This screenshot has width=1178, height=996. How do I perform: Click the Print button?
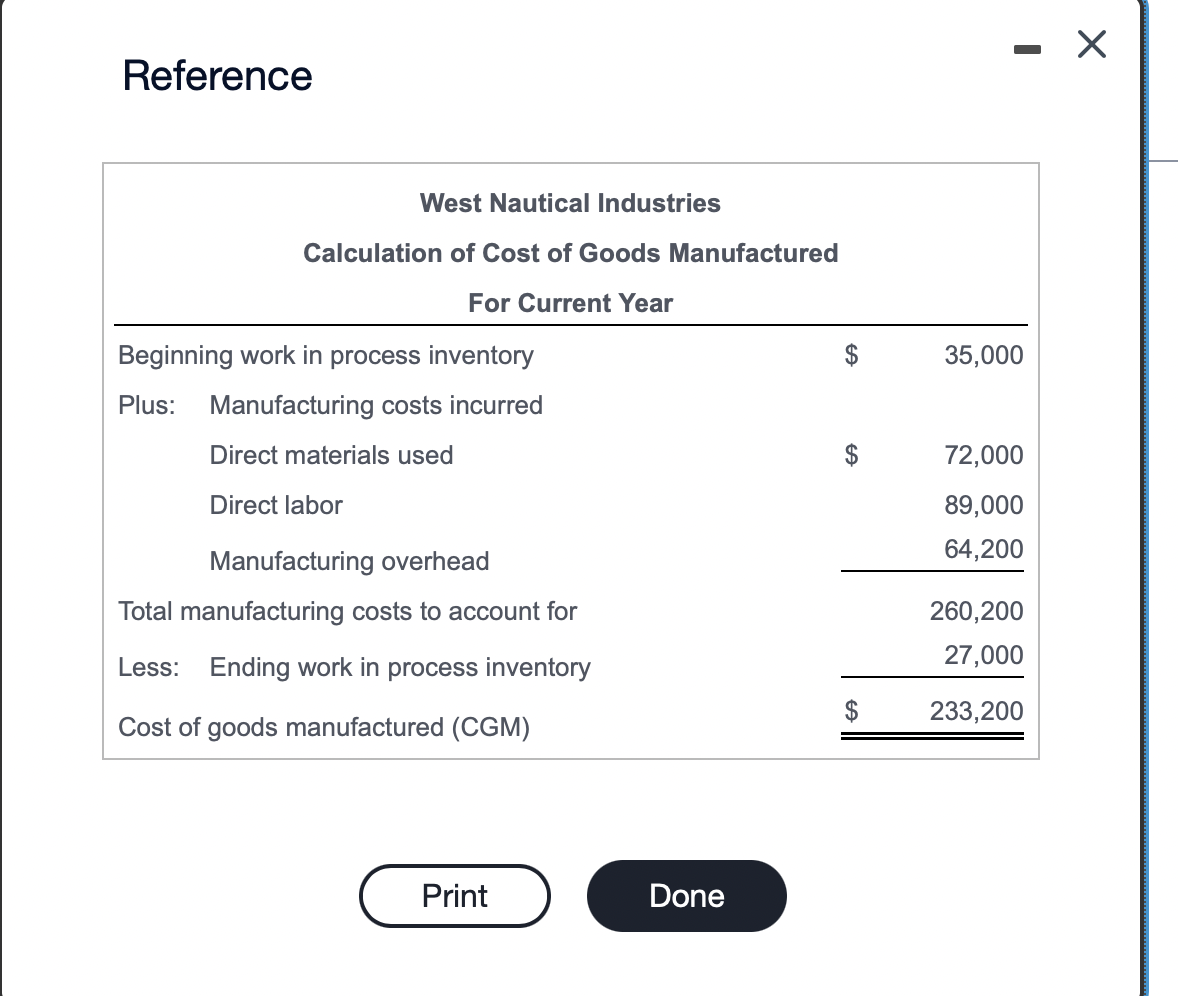(454, 896)
